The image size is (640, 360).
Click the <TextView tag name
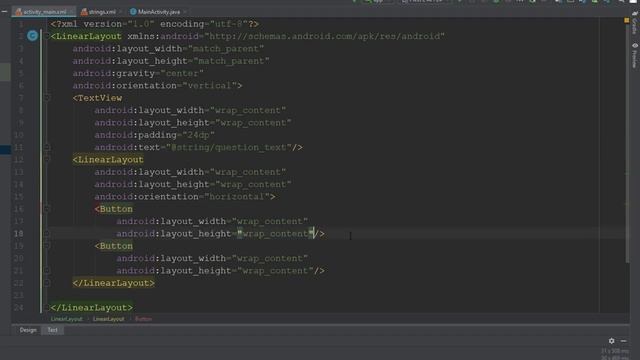coord(98,98)
